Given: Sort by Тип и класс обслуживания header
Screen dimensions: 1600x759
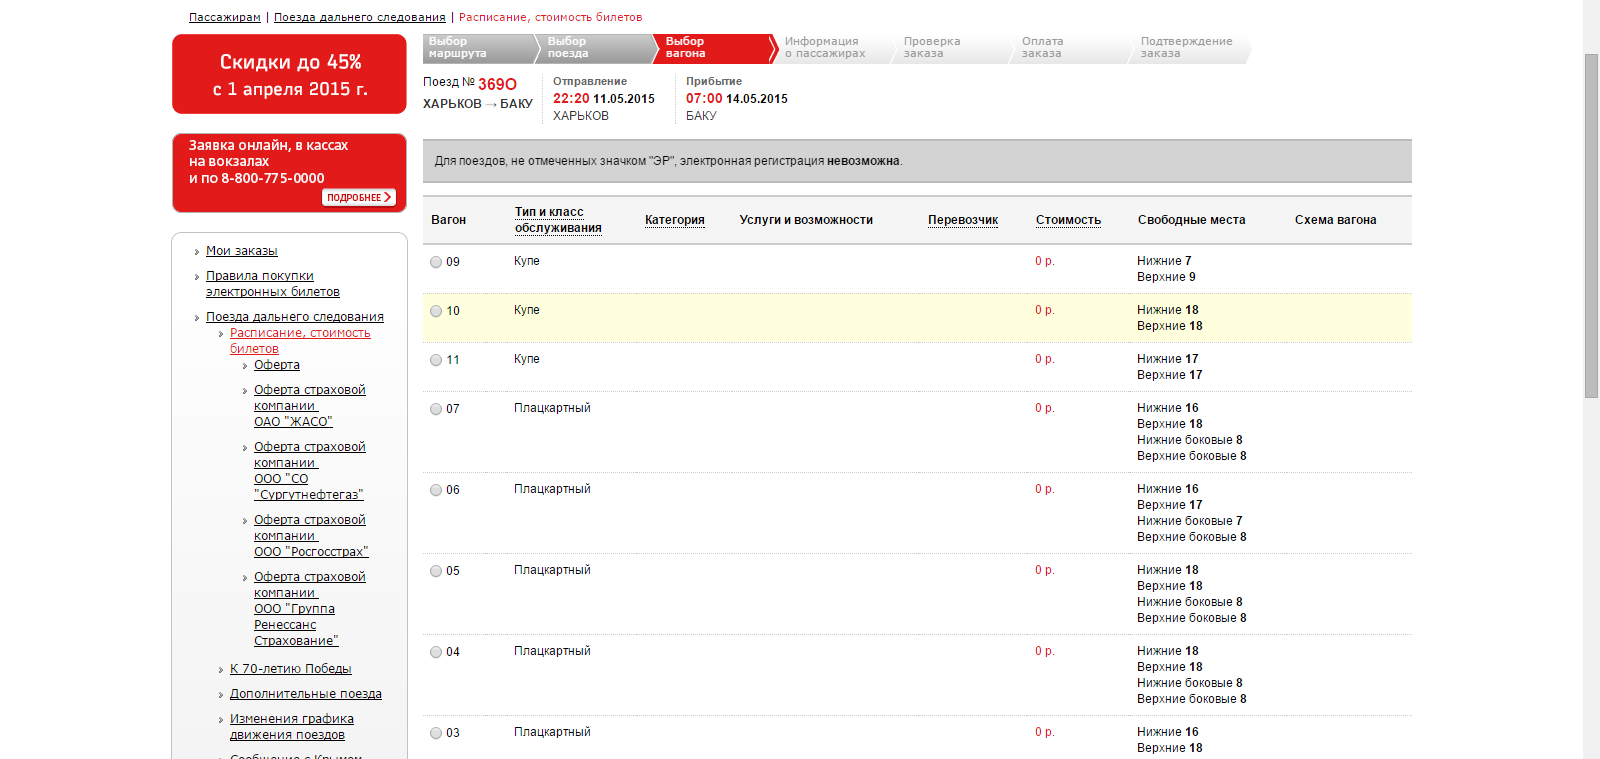Looking at the screenshot, I should (558, 220).
